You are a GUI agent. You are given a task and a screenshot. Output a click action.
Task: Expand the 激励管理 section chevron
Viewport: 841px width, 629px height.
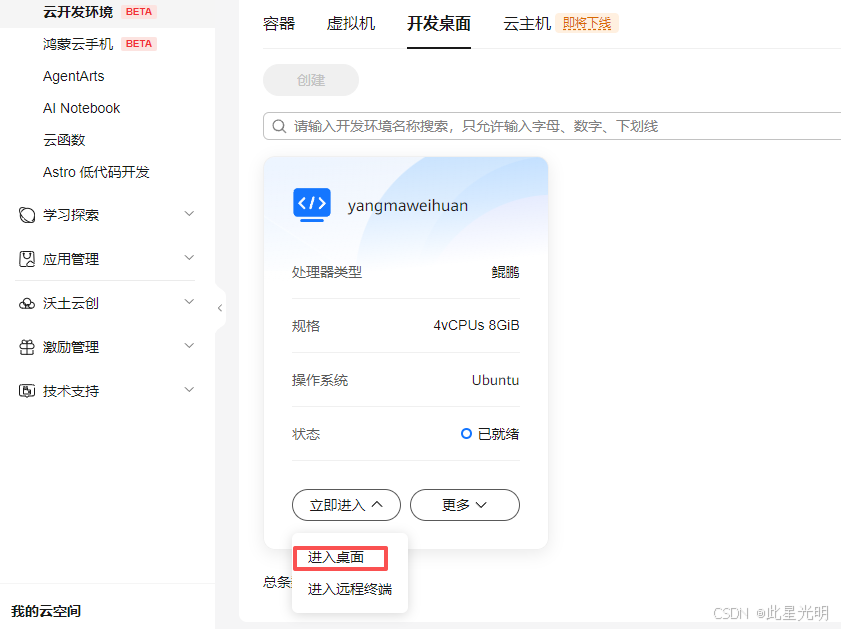coord(189,346)
